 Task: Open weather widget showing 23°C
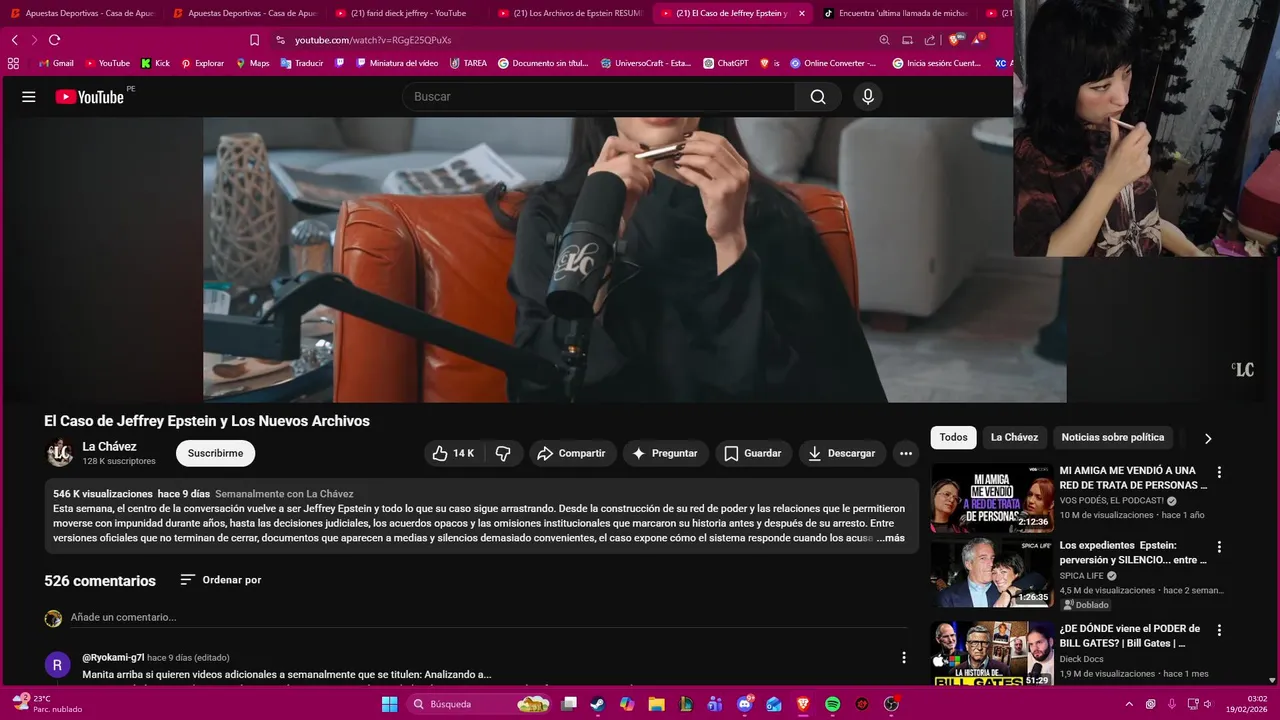click(x=48, y=704)
